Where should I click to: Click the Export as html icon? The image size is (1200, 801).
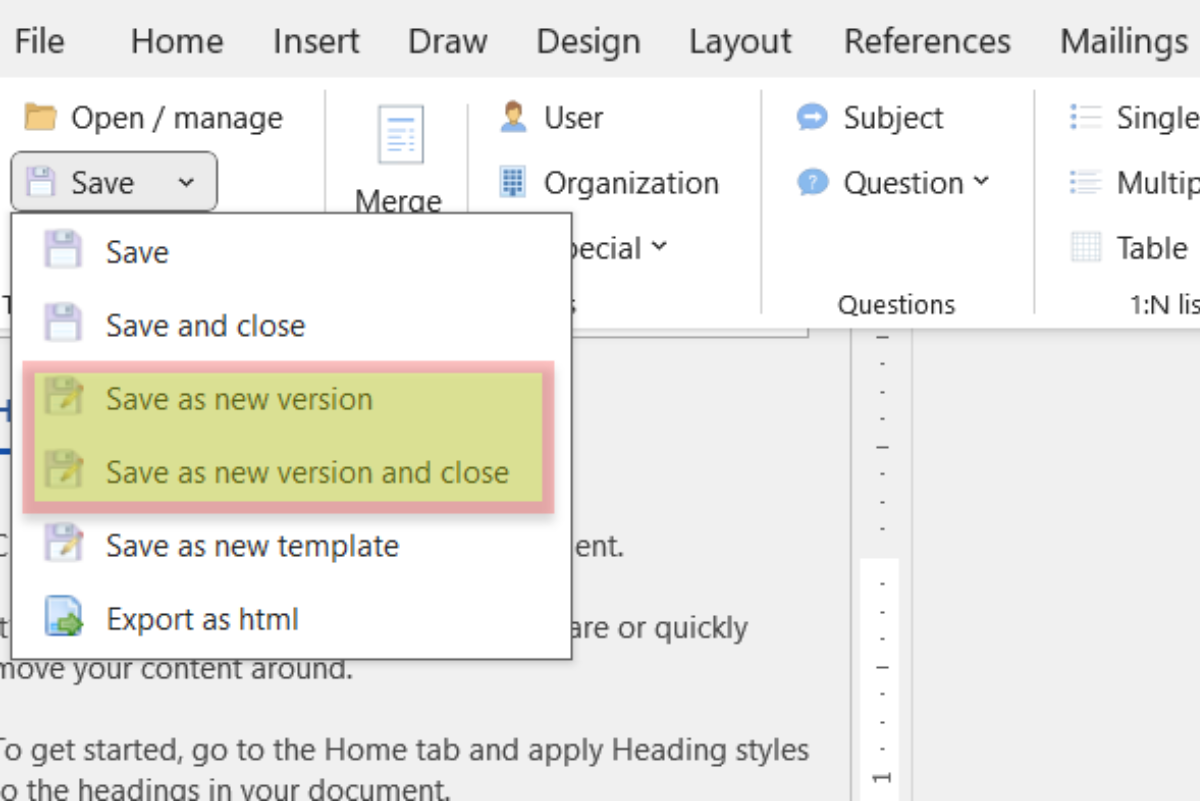pyautogui.click(x=64, y=618)
